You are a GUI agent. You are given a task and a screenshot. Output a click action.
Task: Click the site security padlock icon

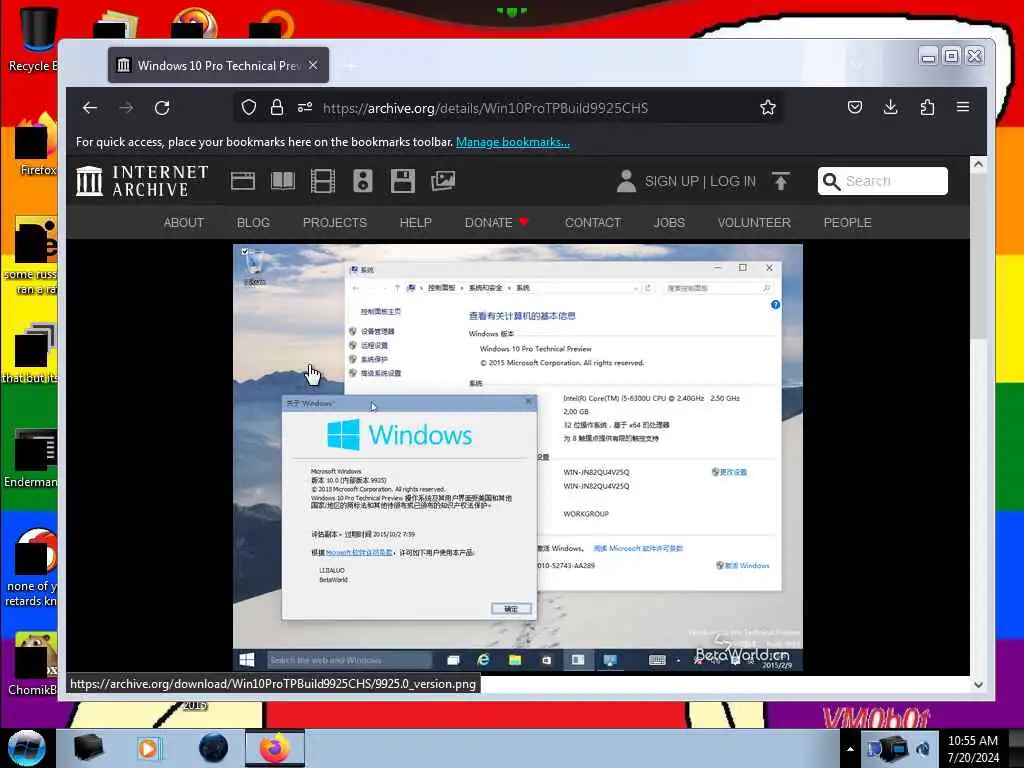coord(277,107)
